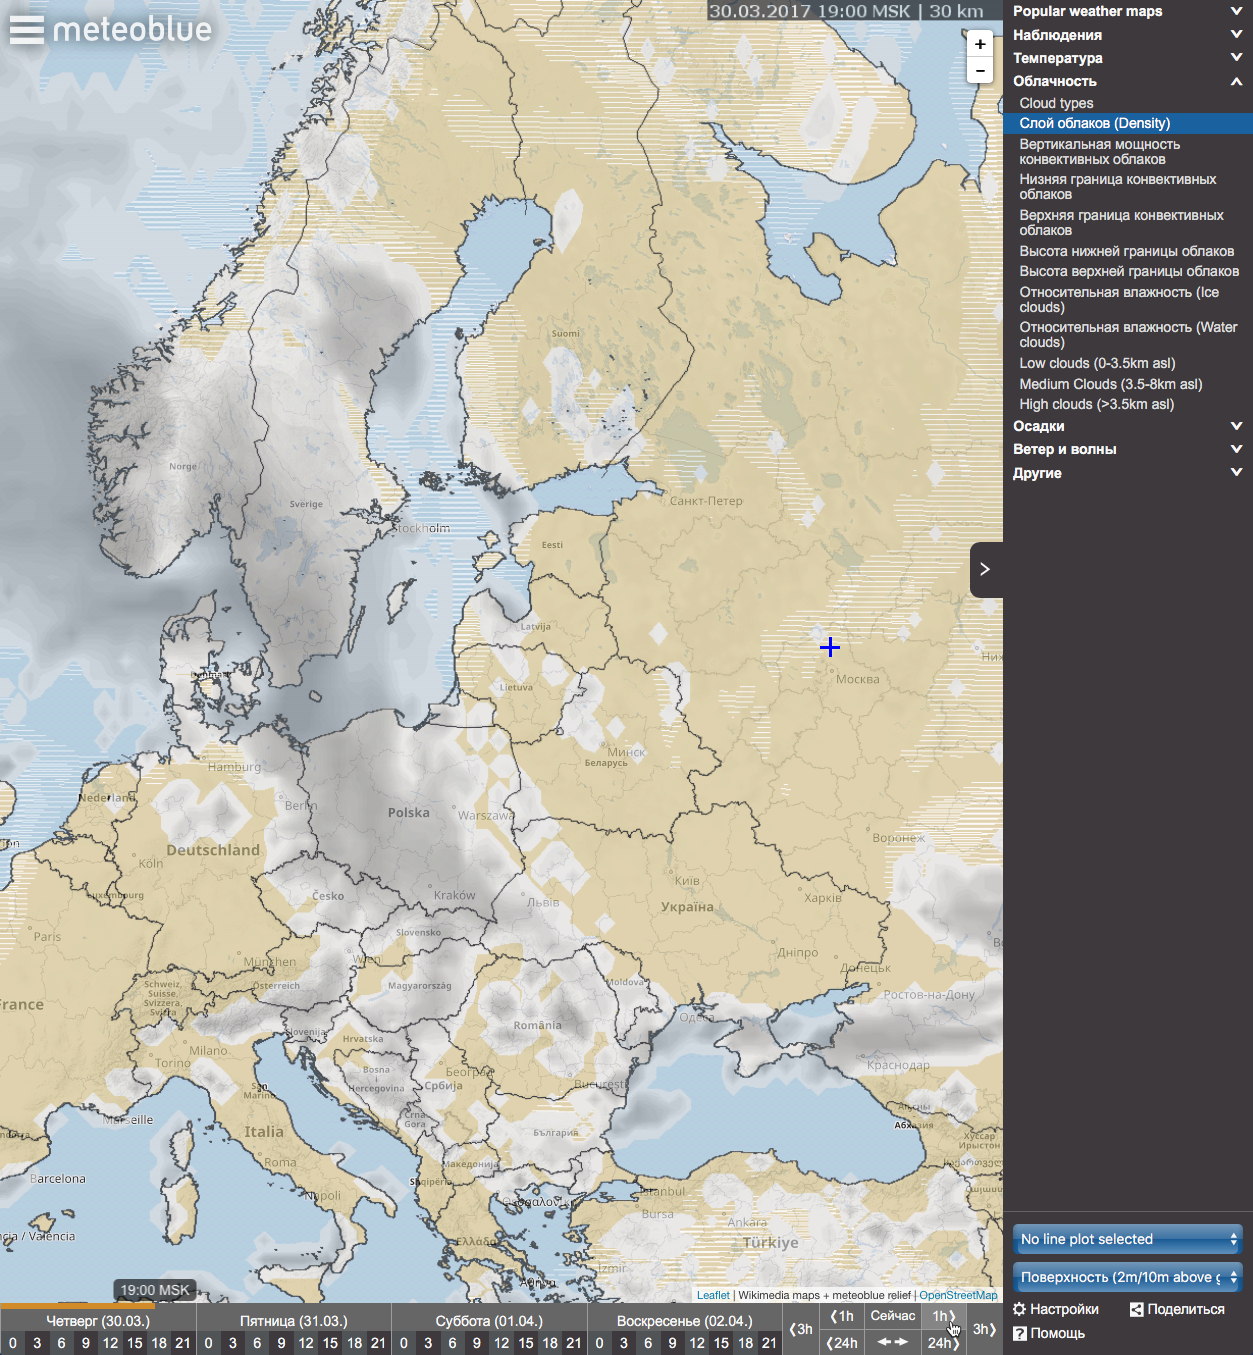Step back 24 hours
This screenshot has width=1253, height=1355.
tap(842, 1343)
